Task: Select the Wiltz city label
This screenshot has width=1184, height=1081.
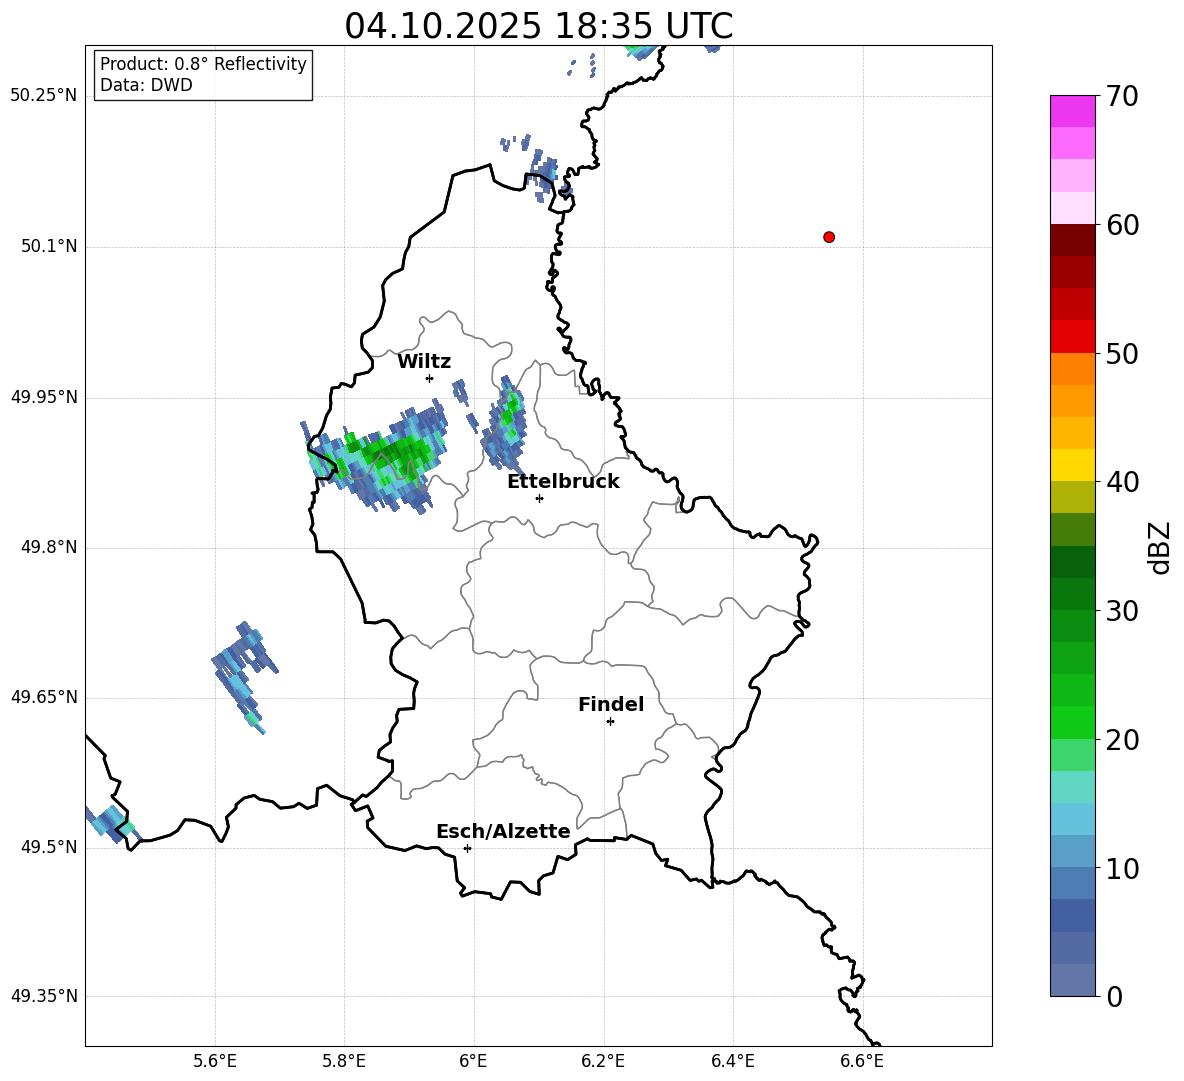Action: pos(424,362)
